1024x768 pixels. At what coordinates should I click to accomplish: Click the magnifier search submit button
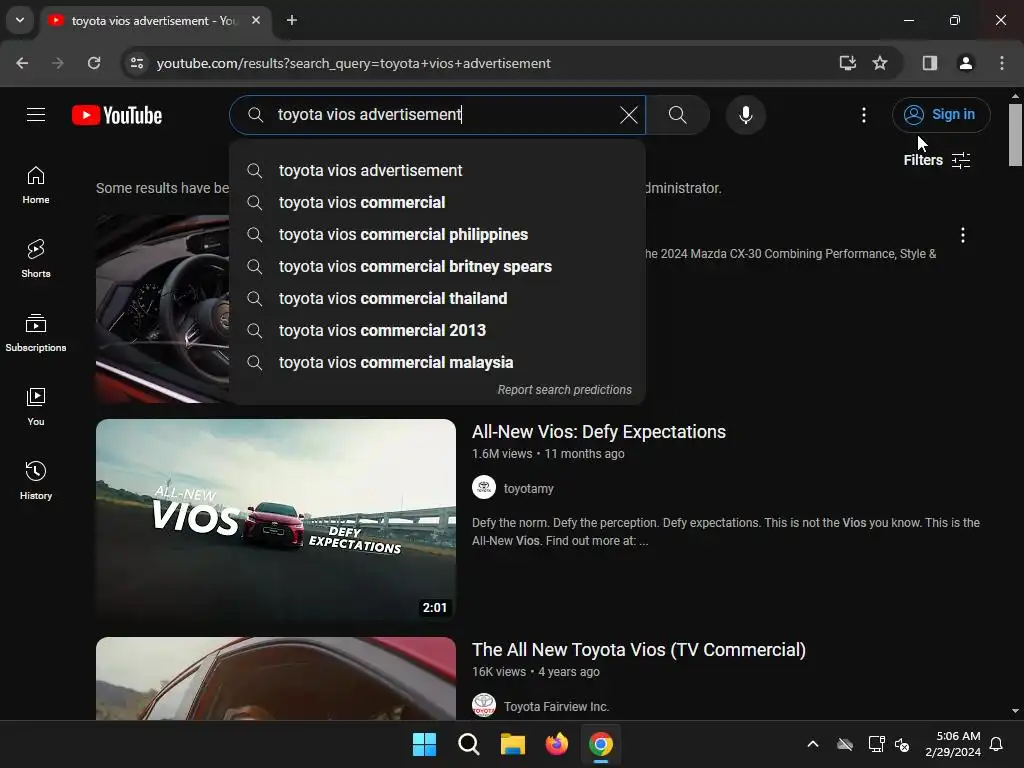point(678,115)
